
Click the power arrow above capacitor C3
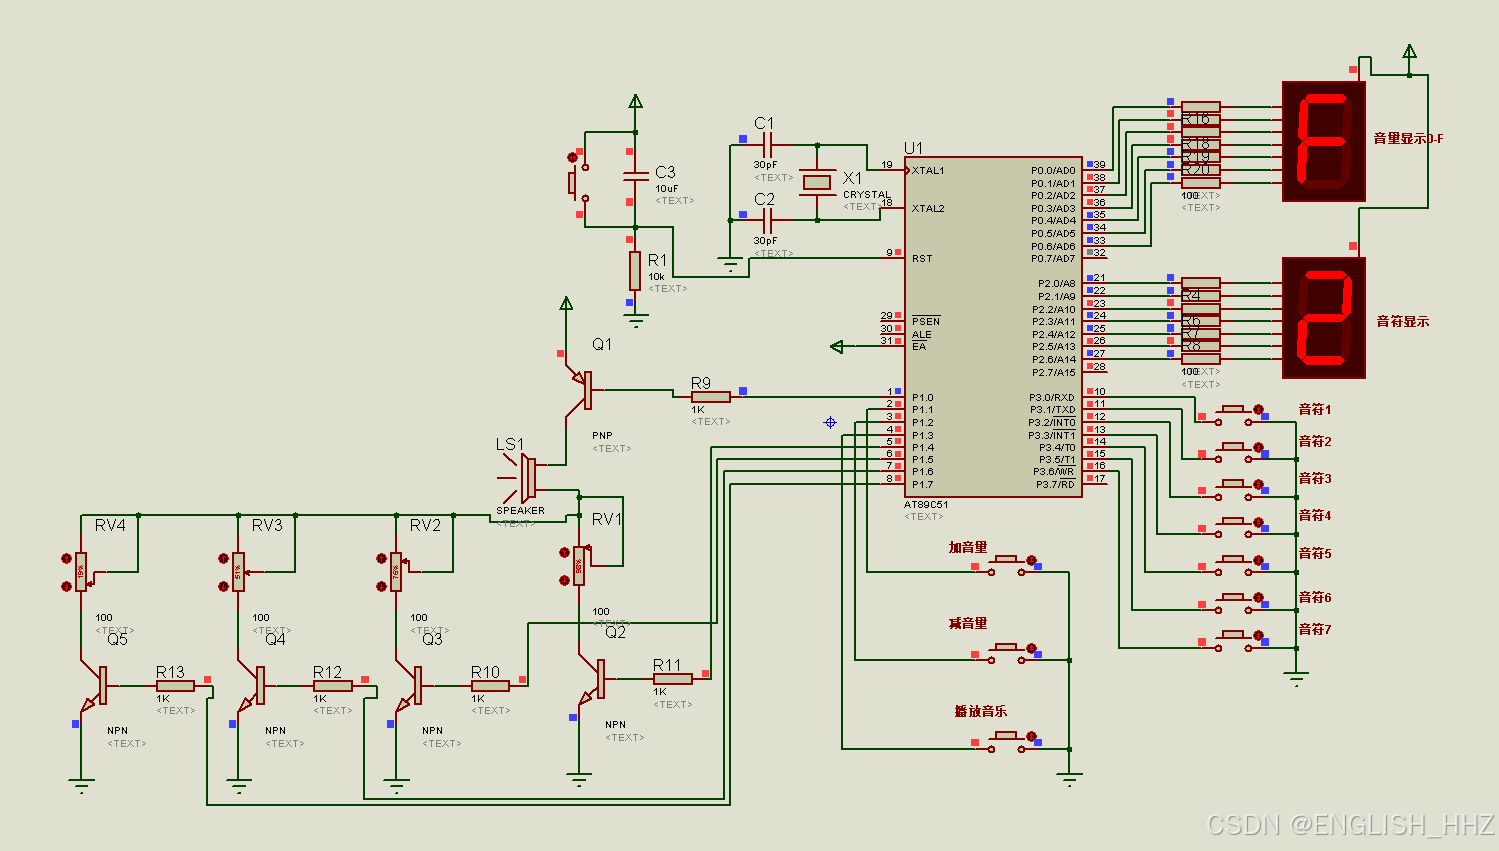635,101
